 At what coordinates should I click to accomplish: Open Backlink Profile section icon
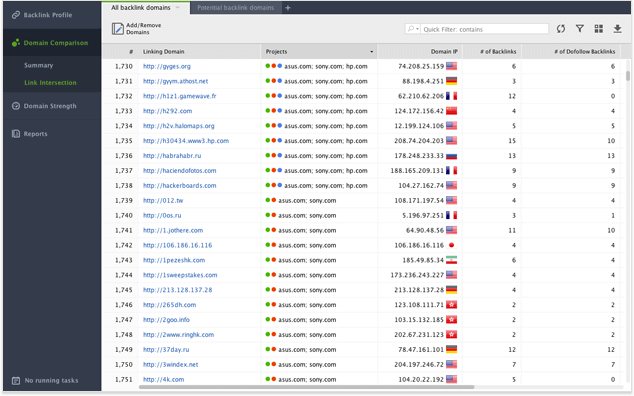(x=16, y=15)
